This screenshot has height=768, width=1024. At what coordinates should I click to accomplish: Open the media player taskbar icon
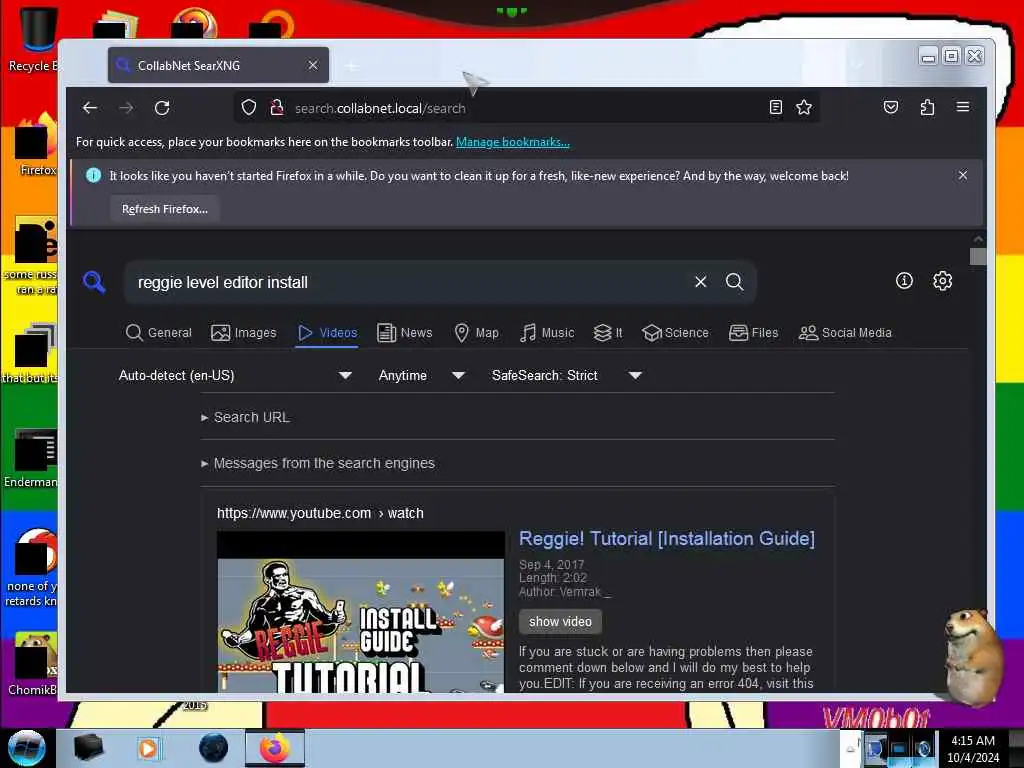click(x=148, y=748)
